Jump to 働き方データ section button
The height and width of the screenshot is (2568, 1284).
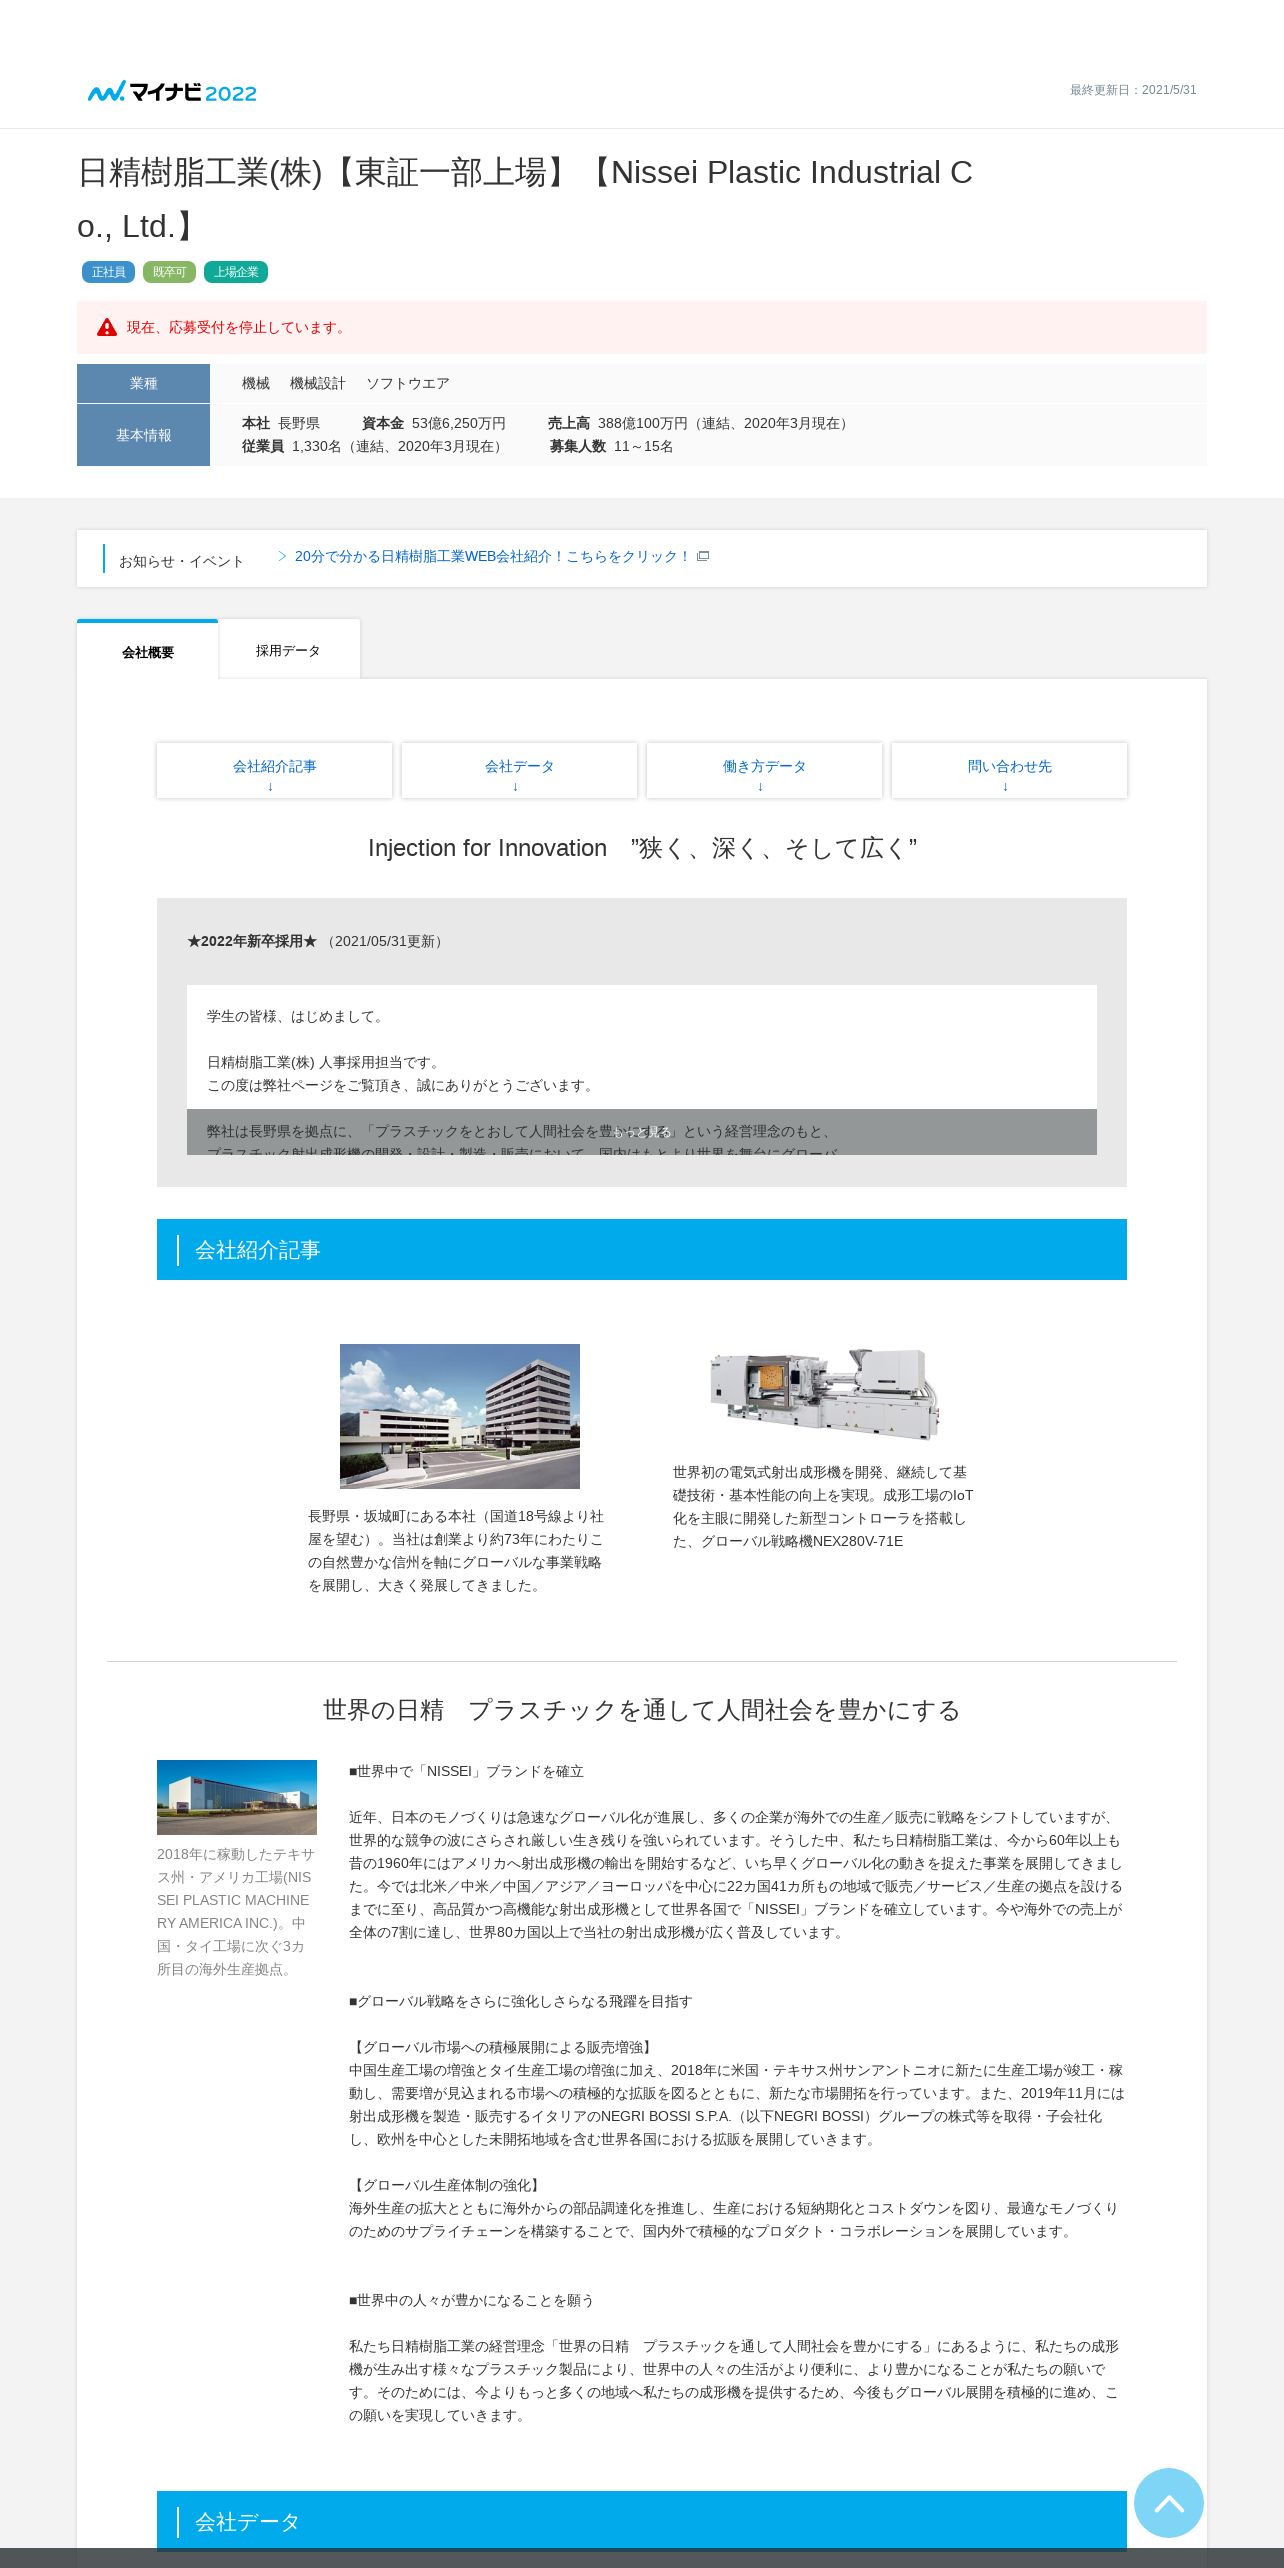pyautogui.click(x=764, y=770)
